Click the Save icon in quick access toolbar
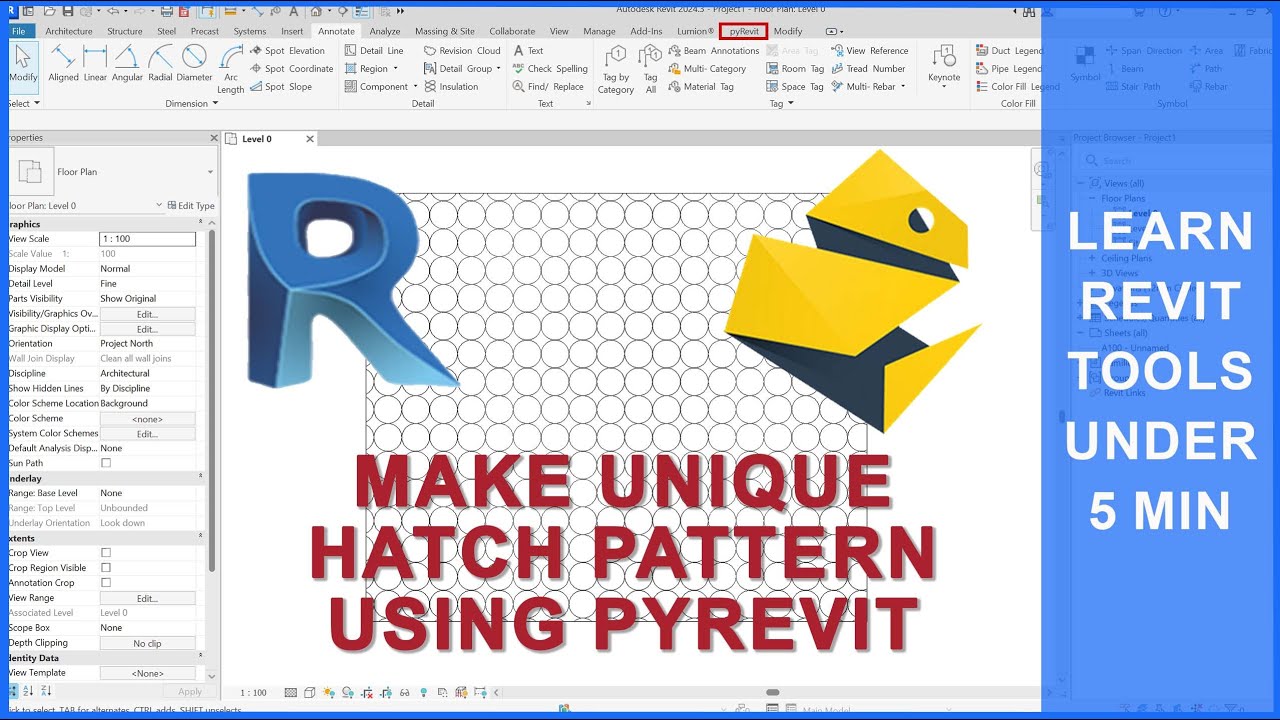 point(67,10)
